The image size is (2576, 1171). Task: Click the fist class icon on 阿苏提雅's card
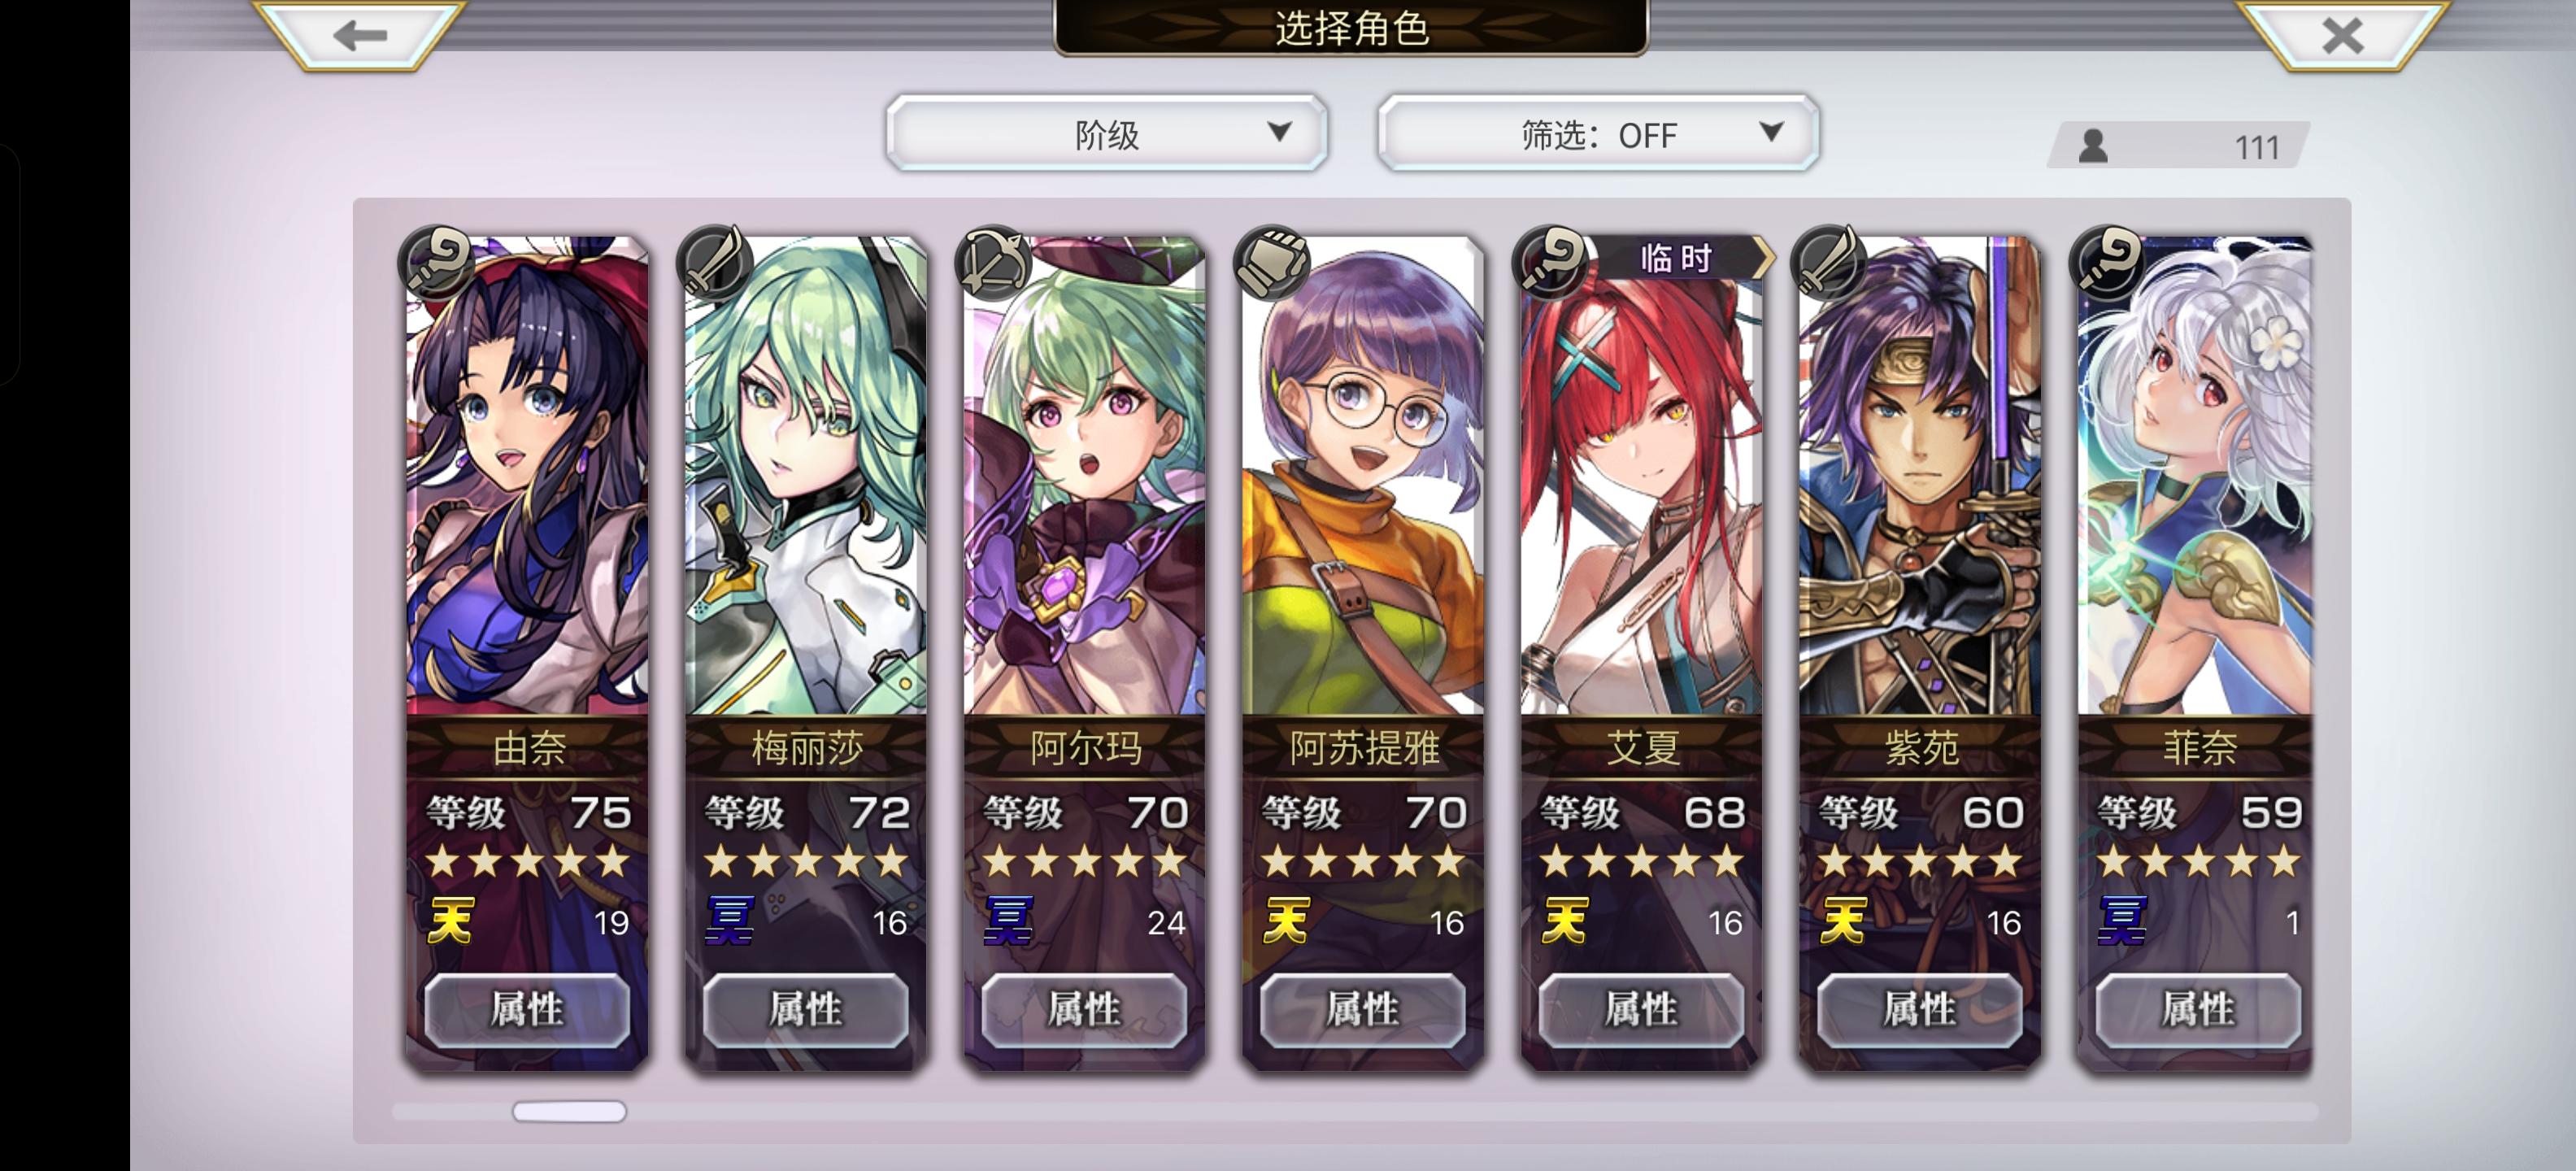click(1273, 261)
